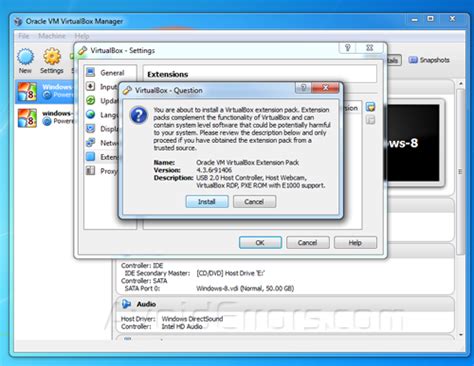Image resolution: width=474 pixels, height=366 pixels.
Task: Click the add extension package icon
Action: pos(370,107)
